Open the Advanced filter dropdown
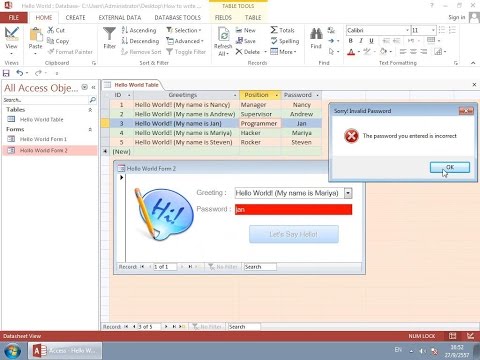 (x=185, y=41)
